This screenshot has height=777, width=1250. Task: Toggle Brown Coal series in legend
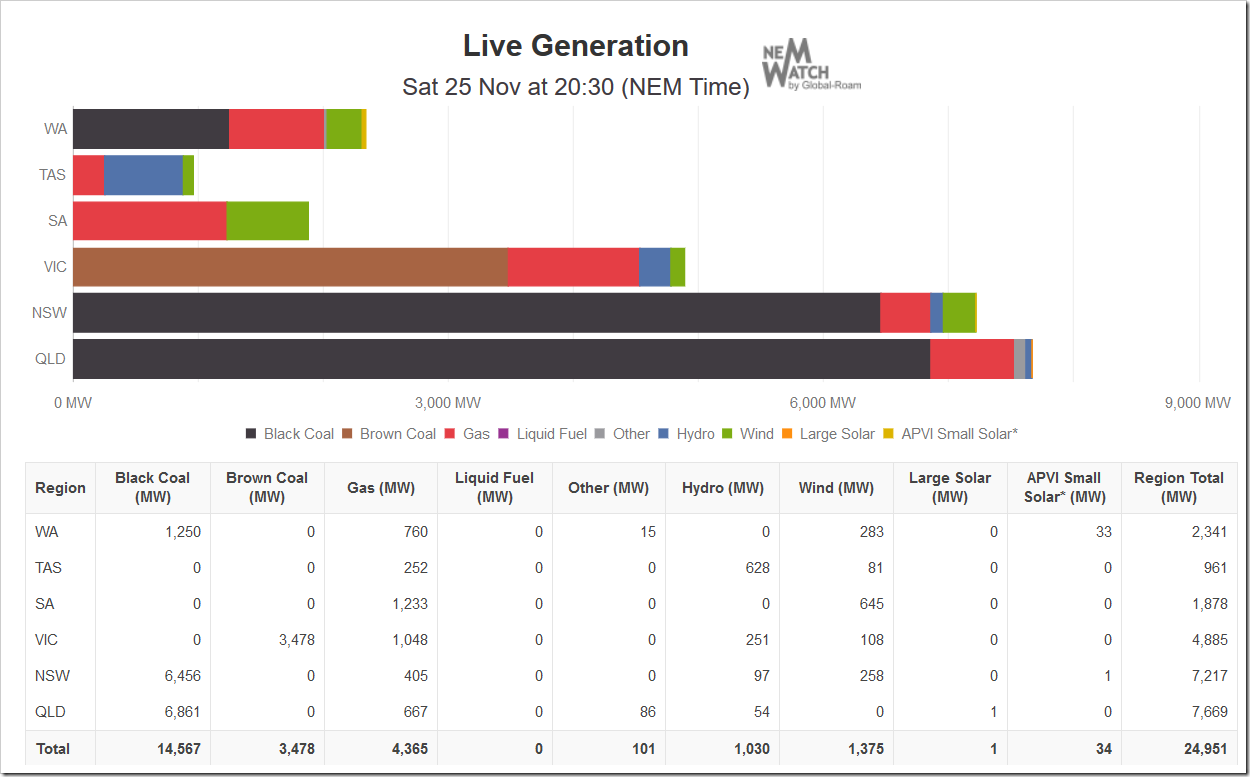[x=388, y=434]
